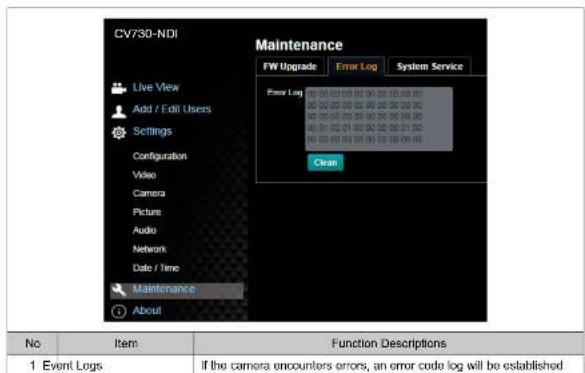The image size is (585, 373).
Task: Click the About info icon
Action: [x=119, y=311]
